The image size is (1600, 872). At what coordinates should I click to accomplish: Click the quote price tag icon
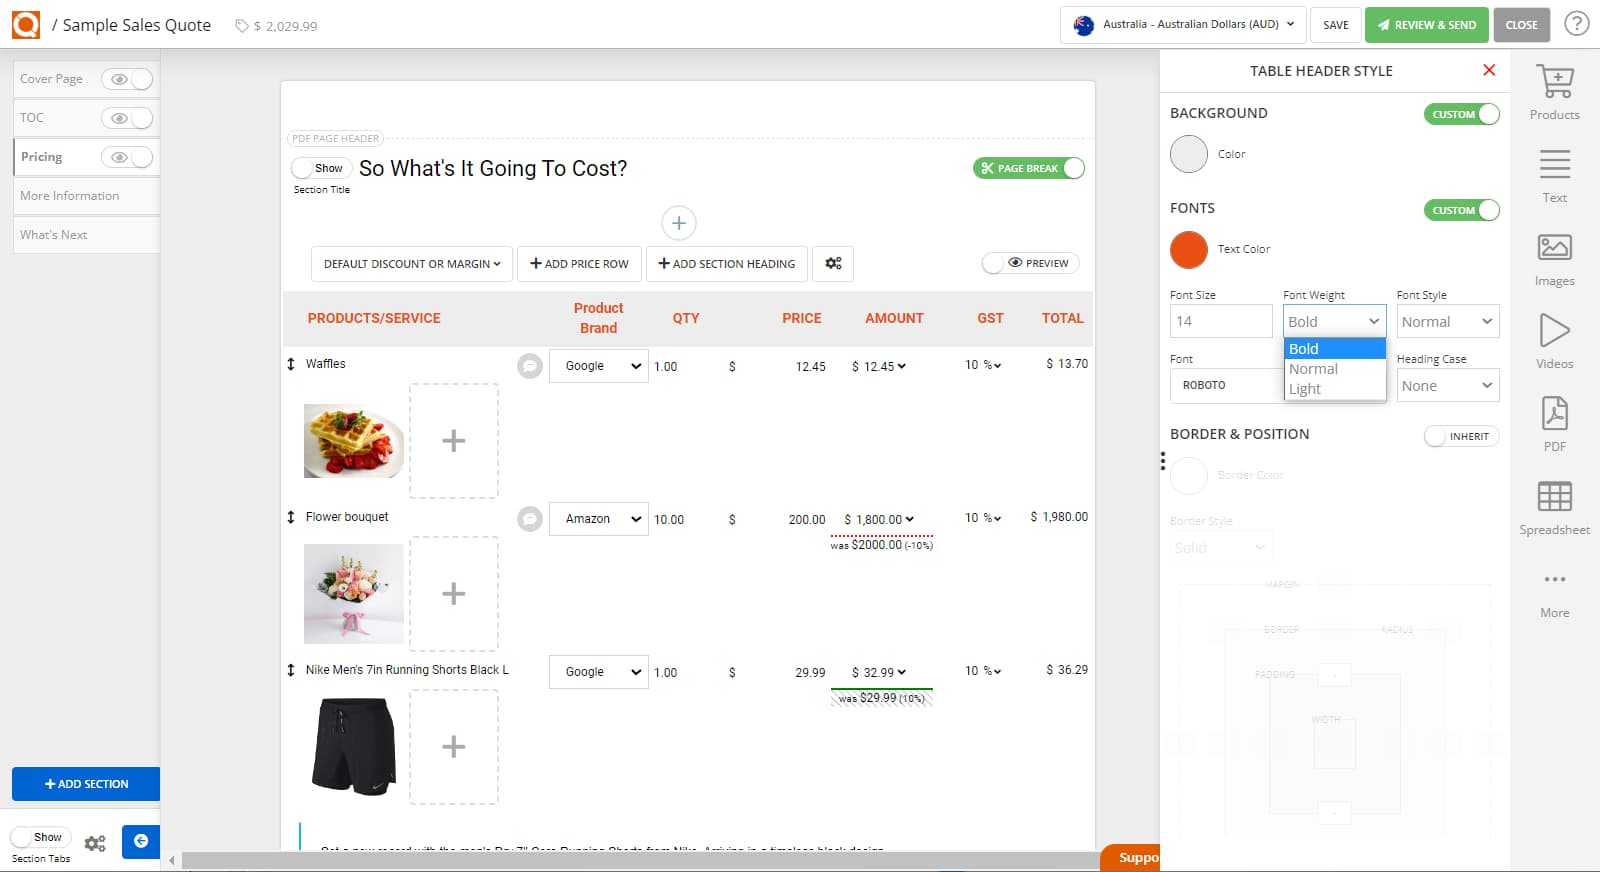coord(241,26)
